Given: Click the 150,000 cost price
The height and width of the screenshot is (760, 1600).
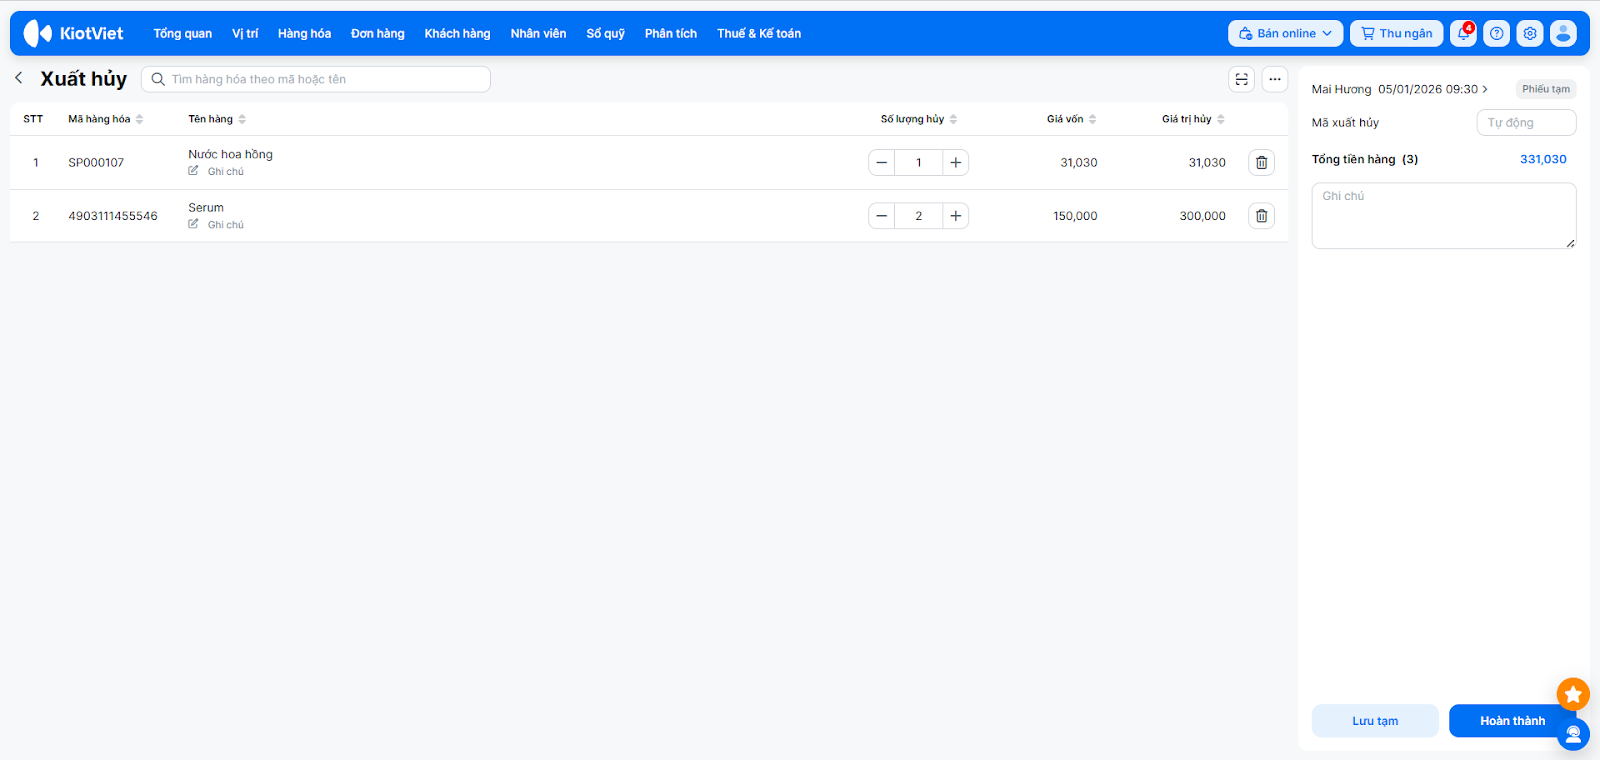Looking at the screenshot, I should (1075, 216).
